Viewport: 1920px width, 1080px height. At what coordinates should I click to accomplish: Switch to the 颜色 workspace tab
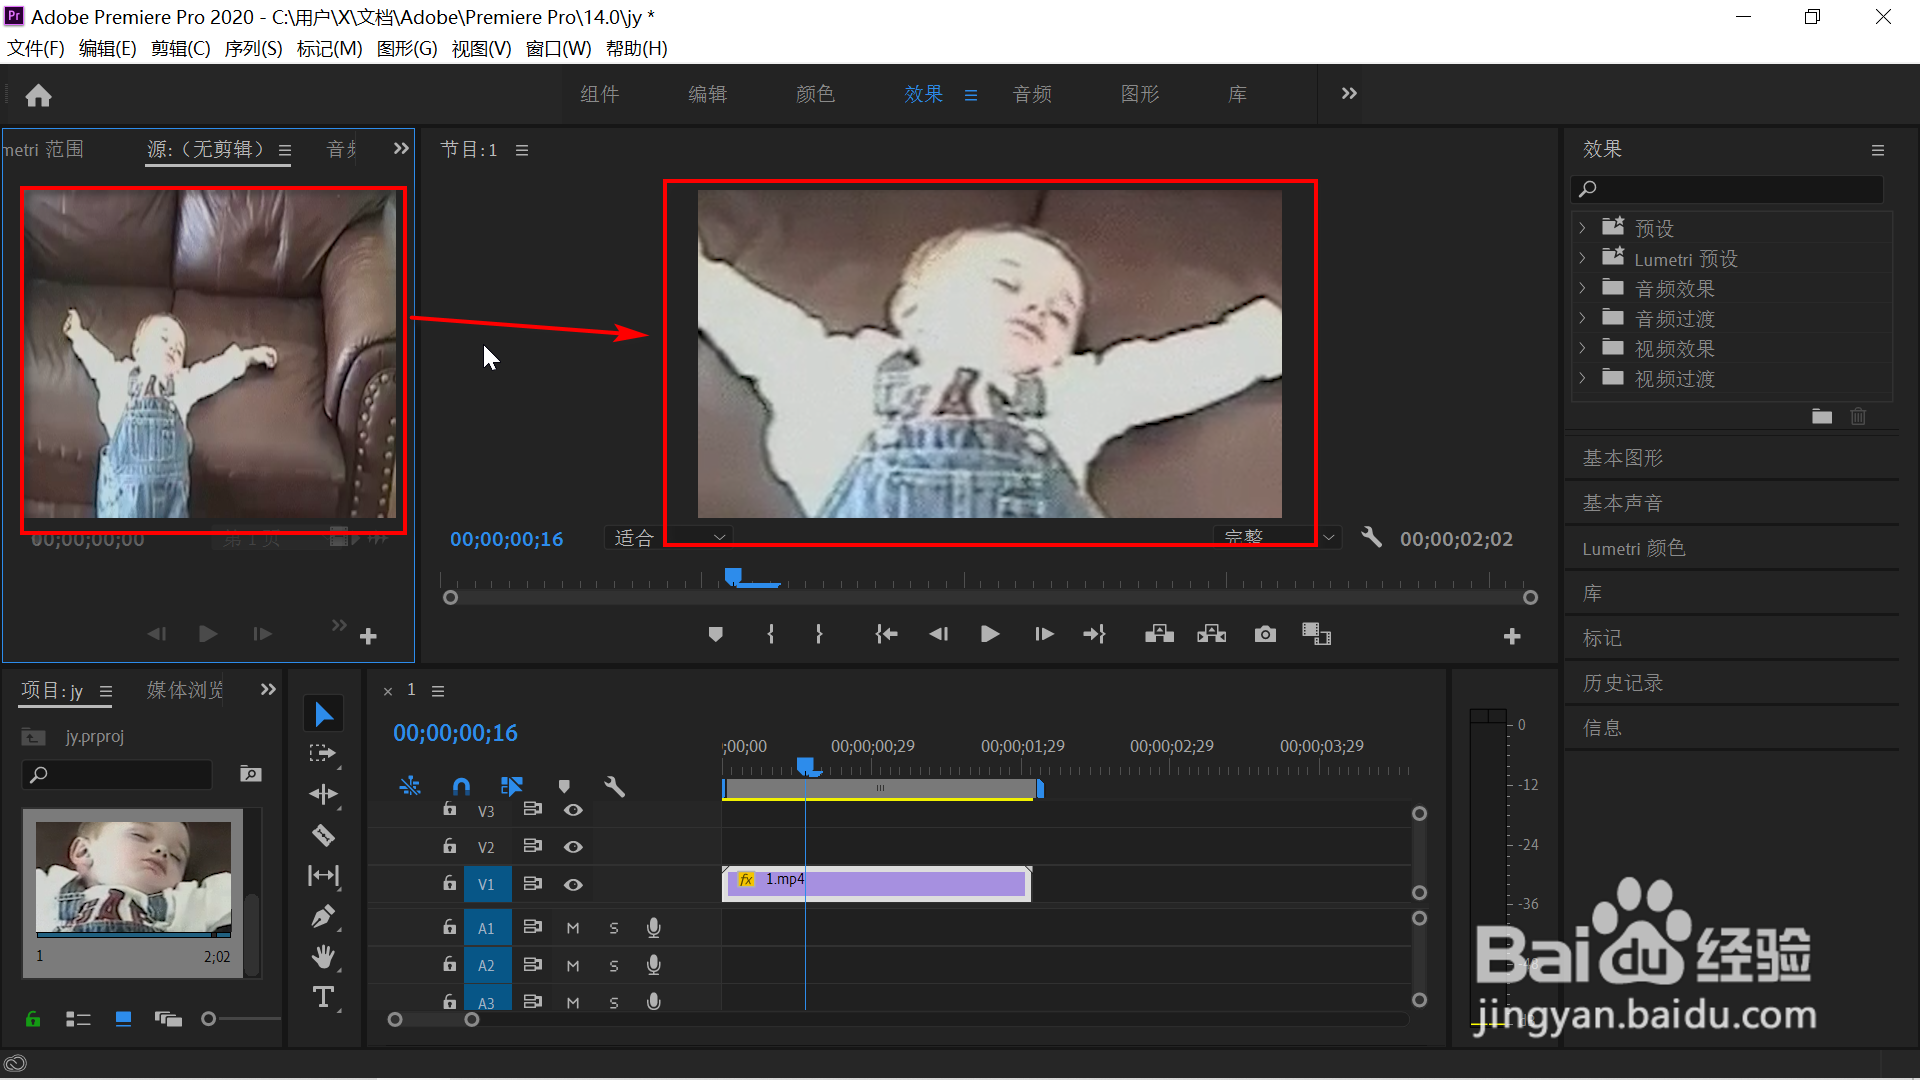pos(815,94)
